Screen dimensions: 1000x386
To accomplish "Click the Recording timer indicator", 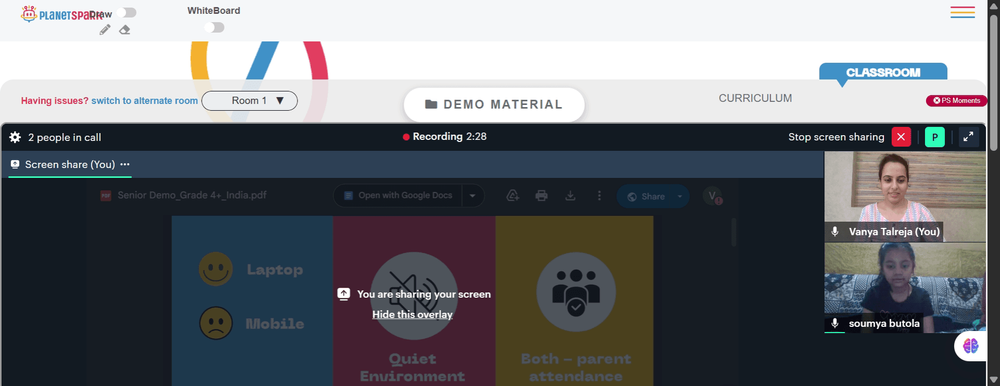I will point(445,137).
